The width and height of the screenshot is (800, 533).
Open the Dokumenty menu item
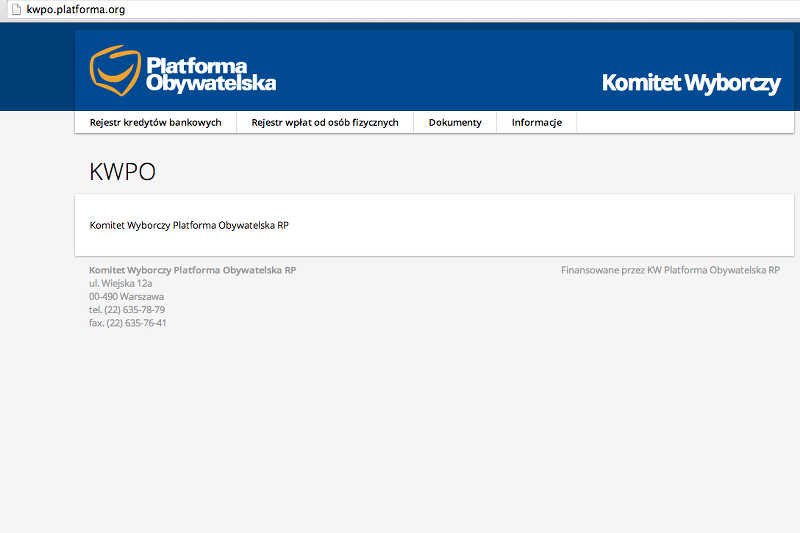coord(455,122)
